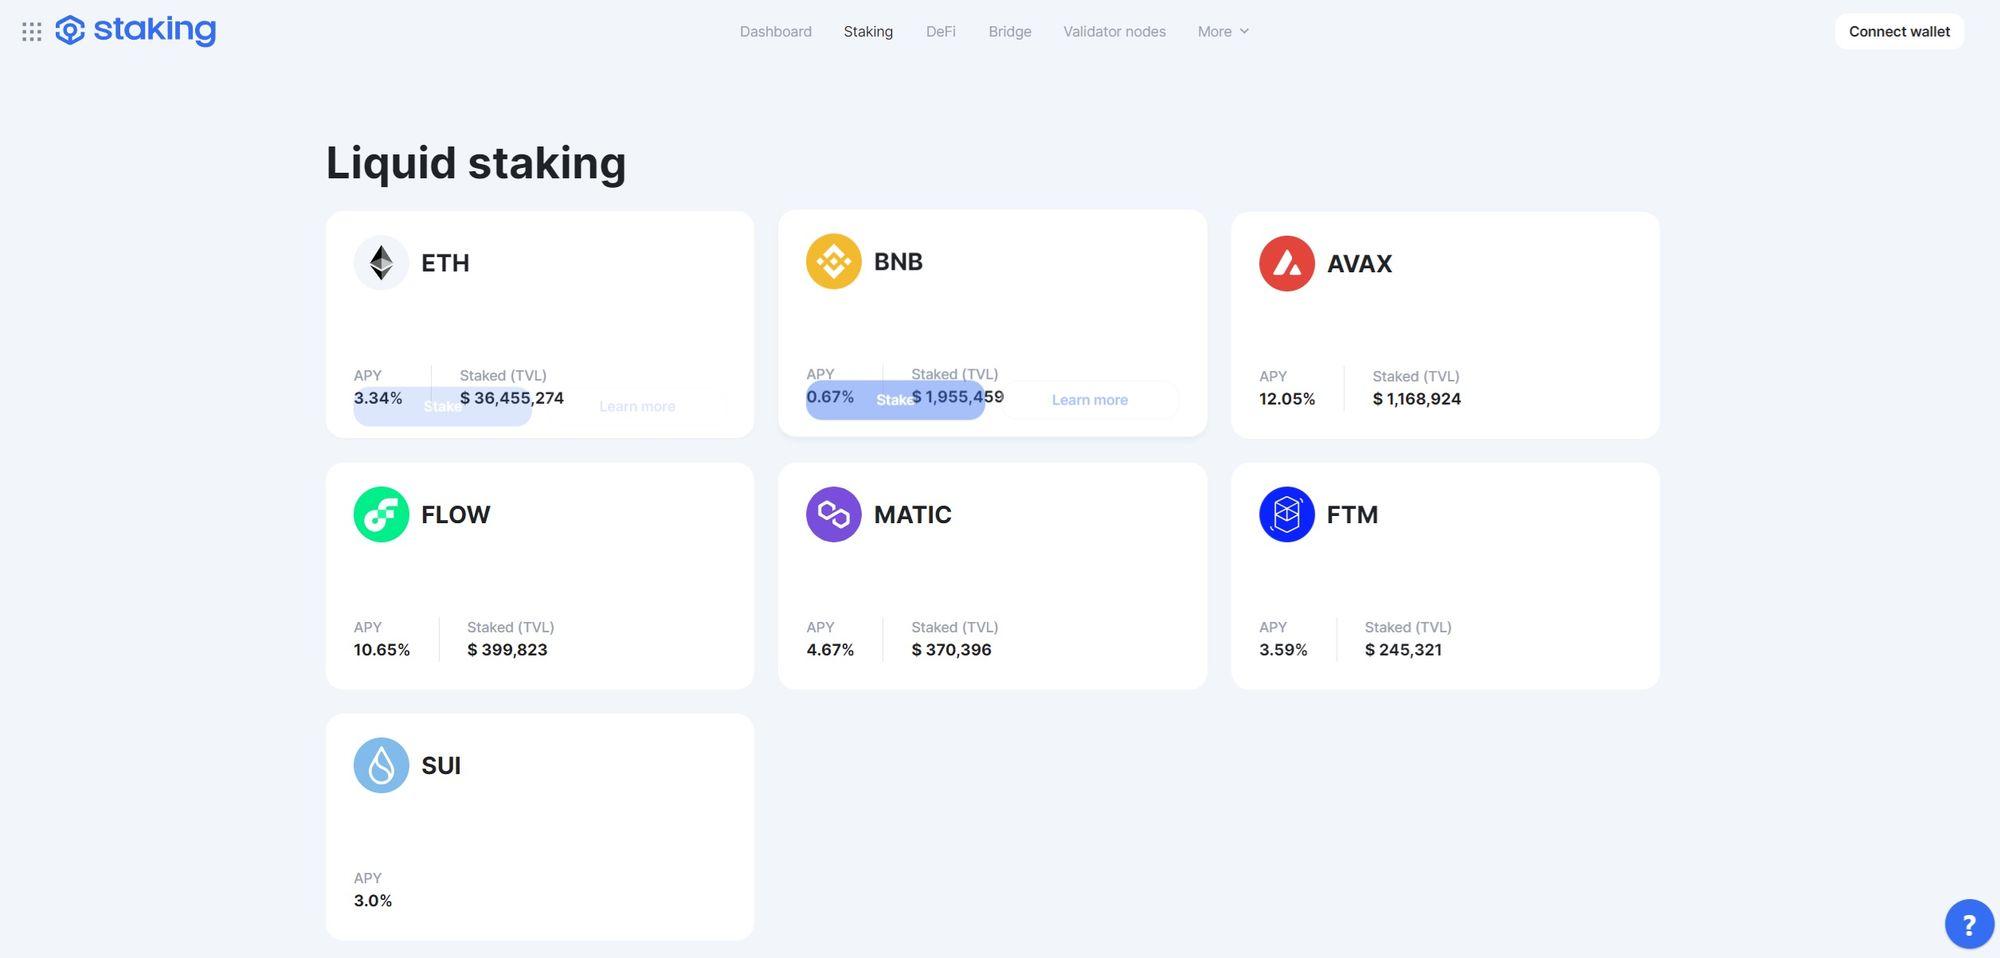Viewport: 2000px width, 958px height.
Task: Click the 3.59% APY value
Action: [1283, 650]
